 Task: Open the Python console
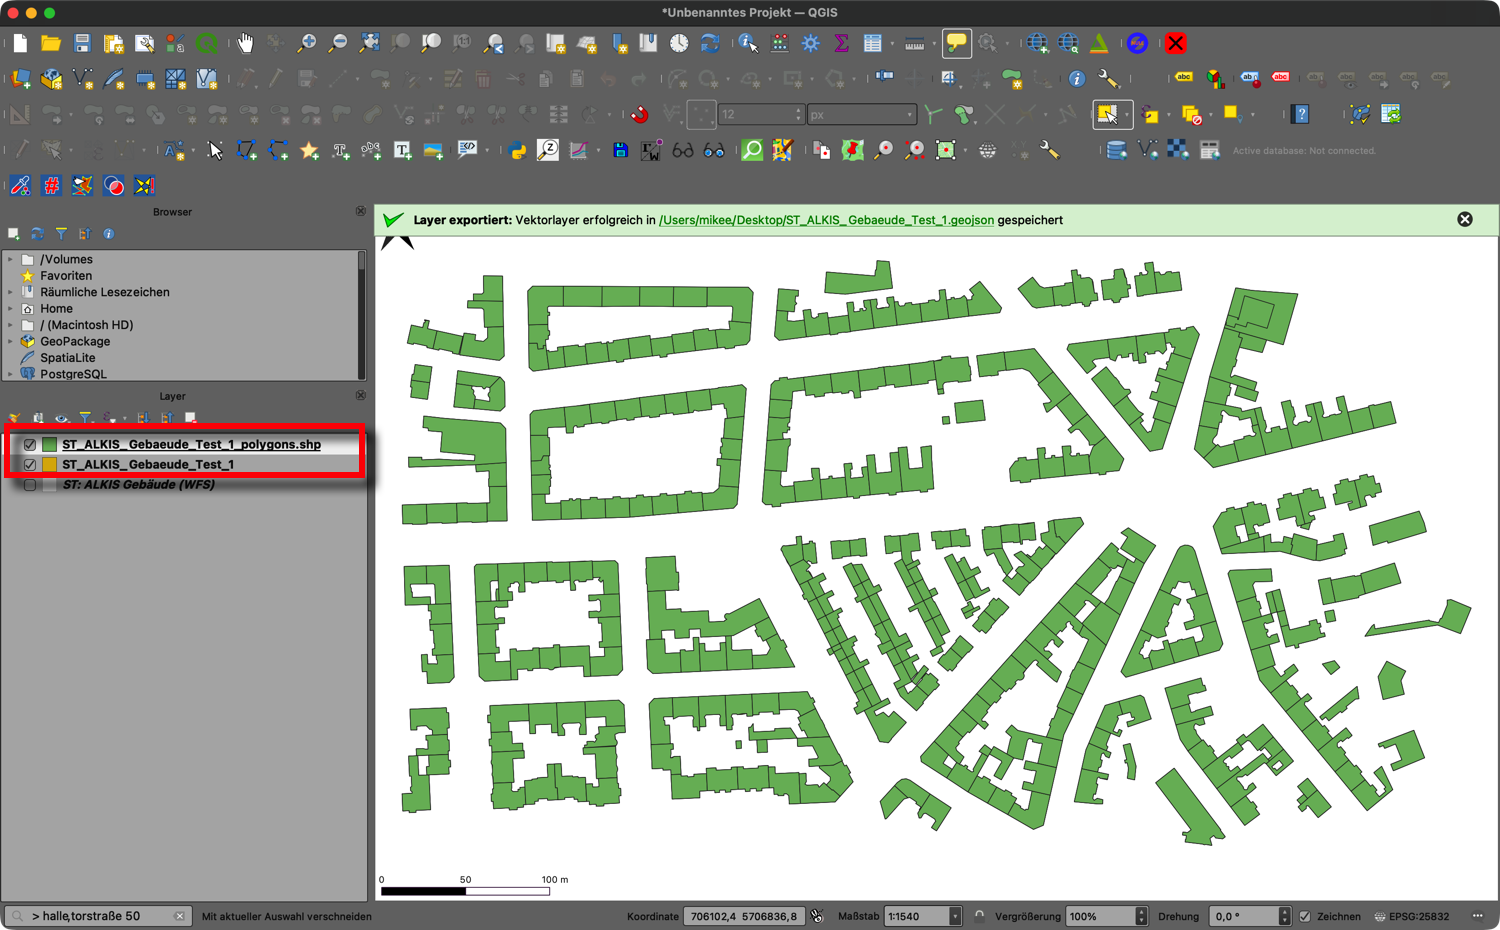click(517, 151)
